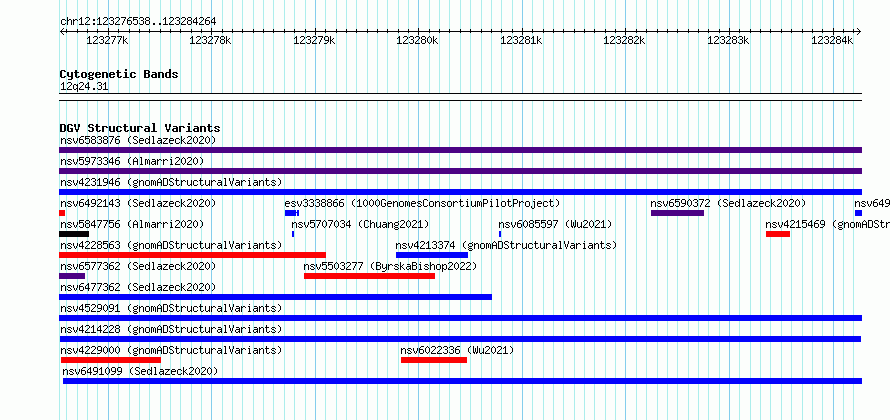The image size is (890, 420).
Task: Click the 123277k ruler position
Action: coord(107,40)
